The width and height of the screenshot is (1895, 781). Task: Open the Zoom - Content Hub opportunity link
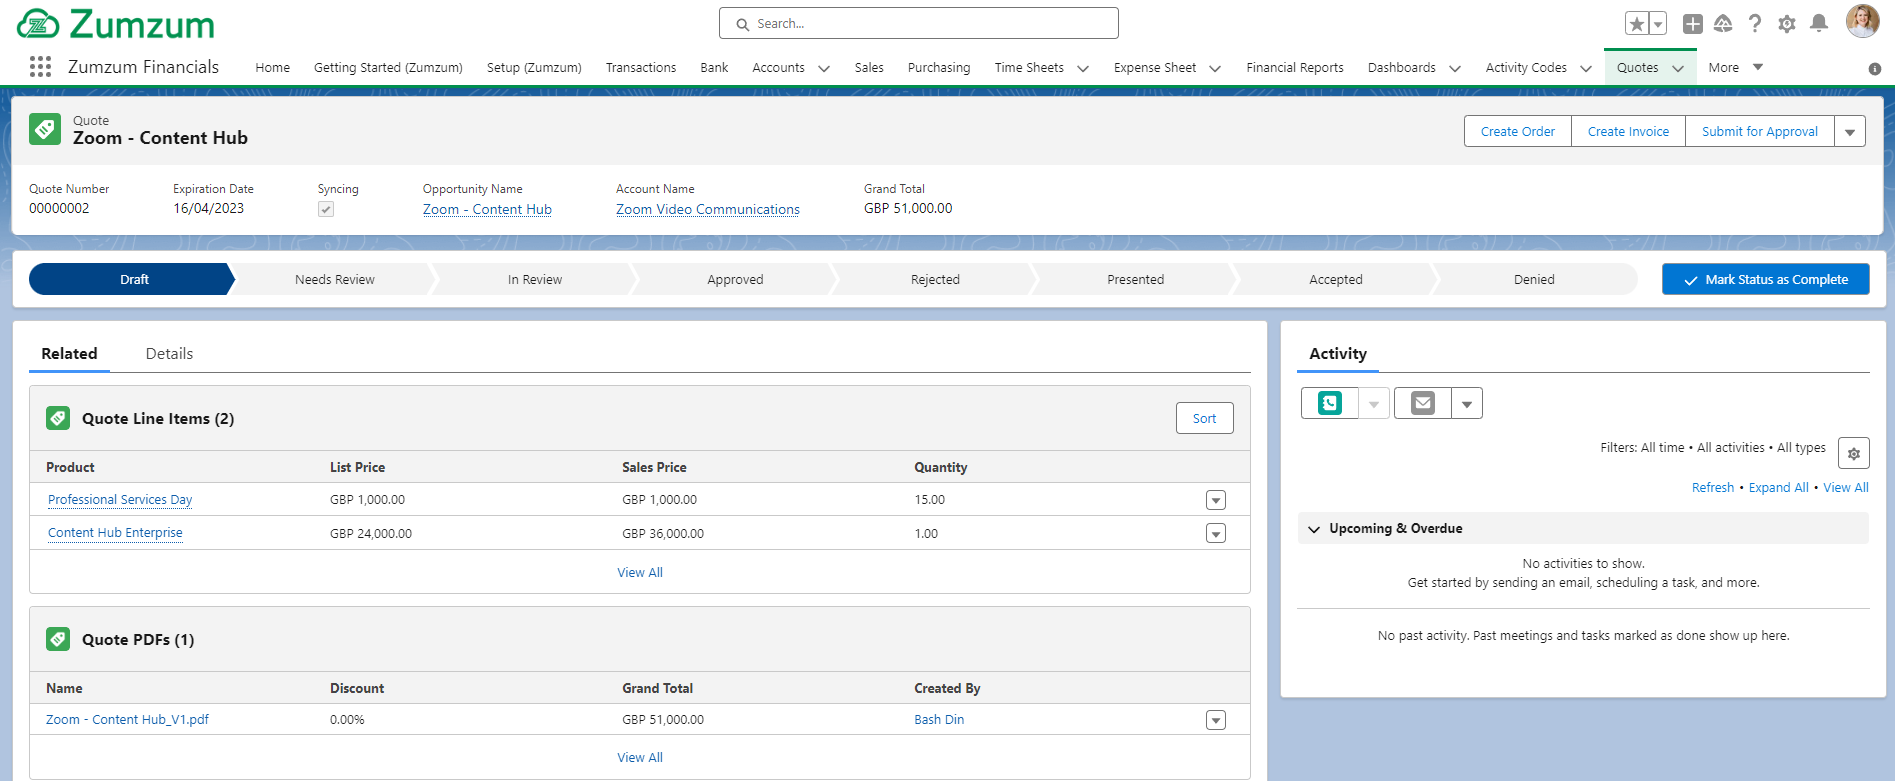(x=487, y=209)
